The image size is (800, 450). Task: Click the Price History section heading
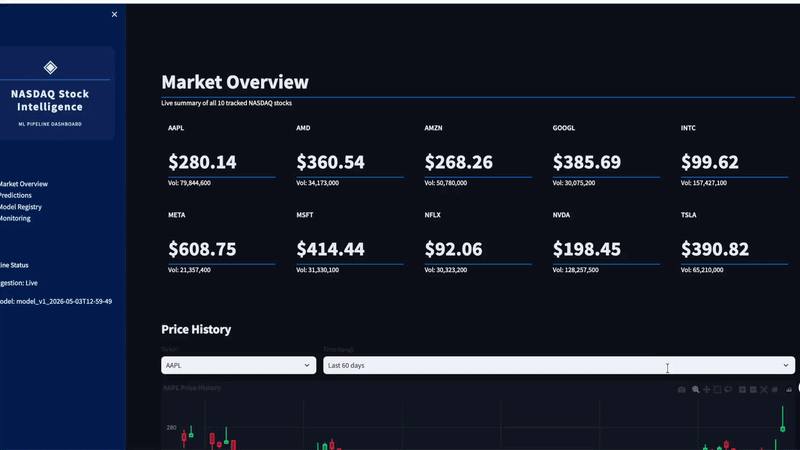[x=196, y=330]
